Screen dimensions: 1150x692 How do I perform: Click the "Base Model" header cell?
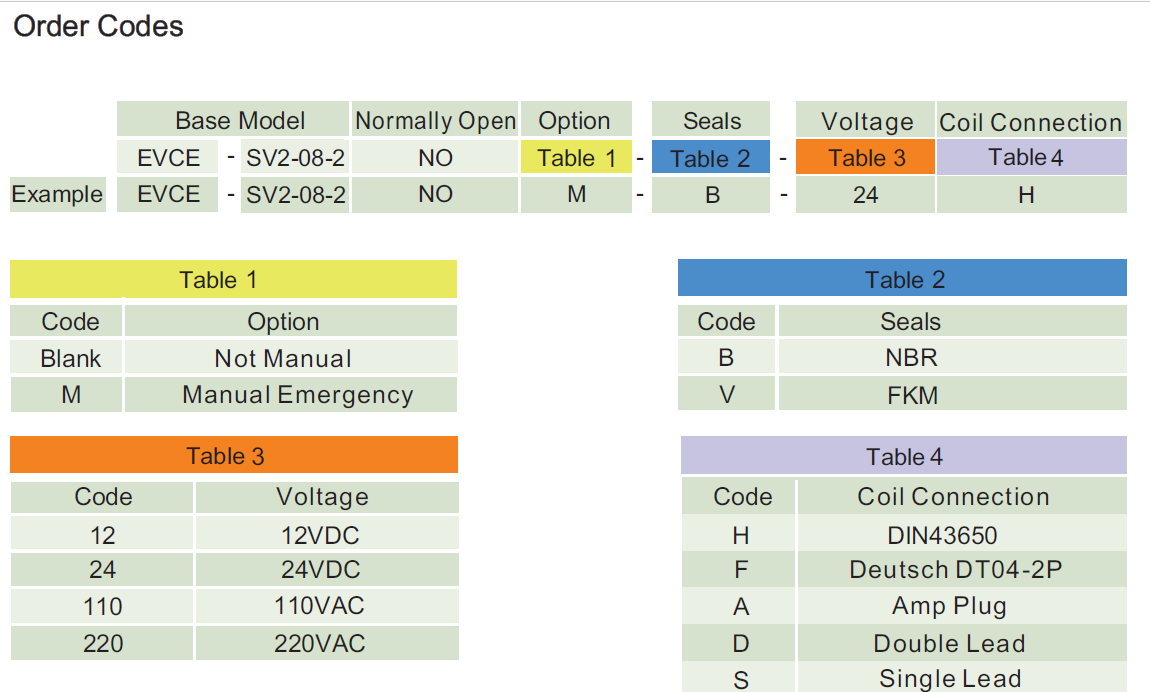click(240, 121)
